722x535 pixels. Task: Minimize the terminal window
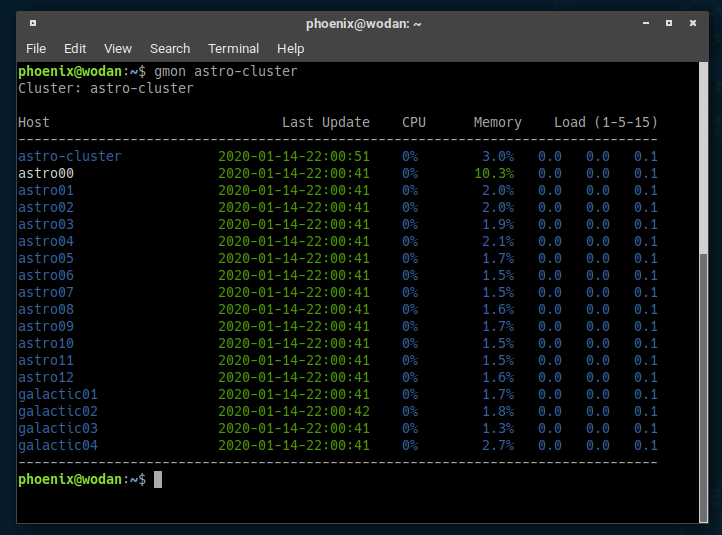point(646,23)
